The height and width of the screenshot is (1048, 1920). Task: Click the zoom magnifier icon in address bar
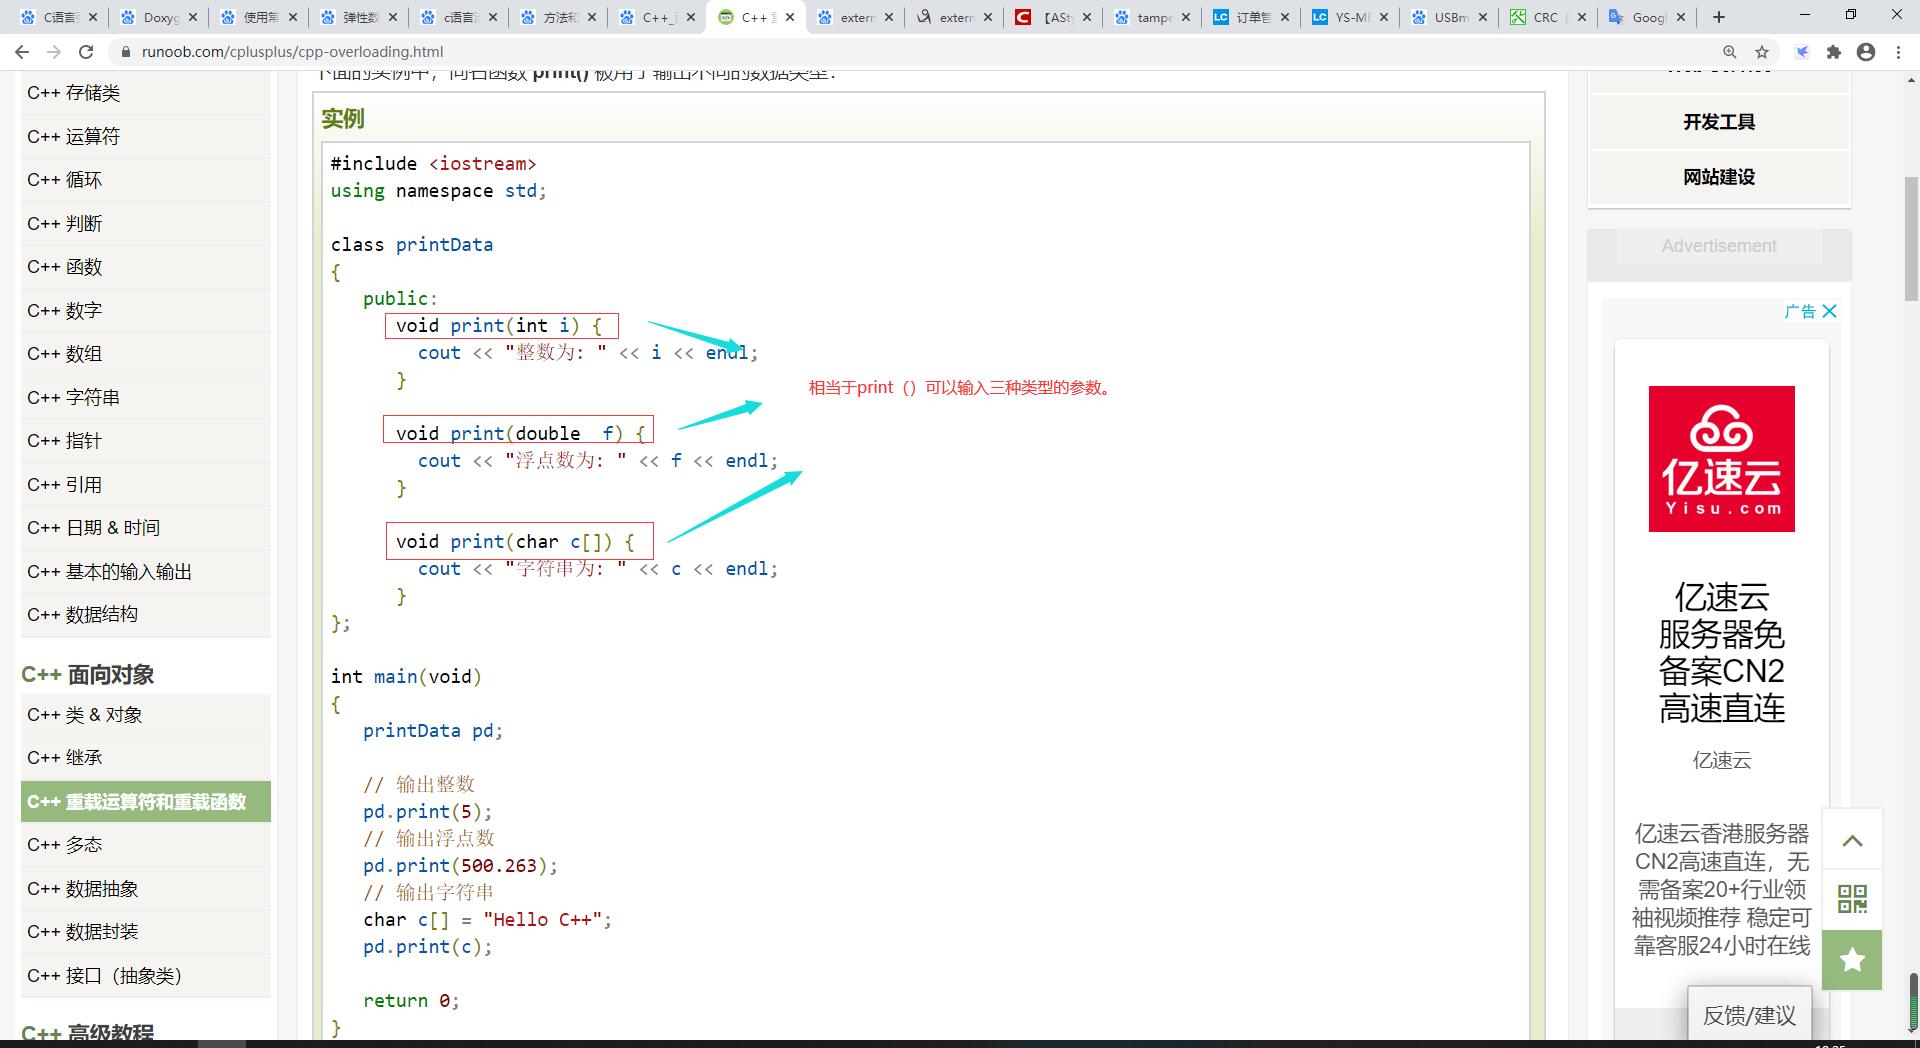(x=1728, y=52)
